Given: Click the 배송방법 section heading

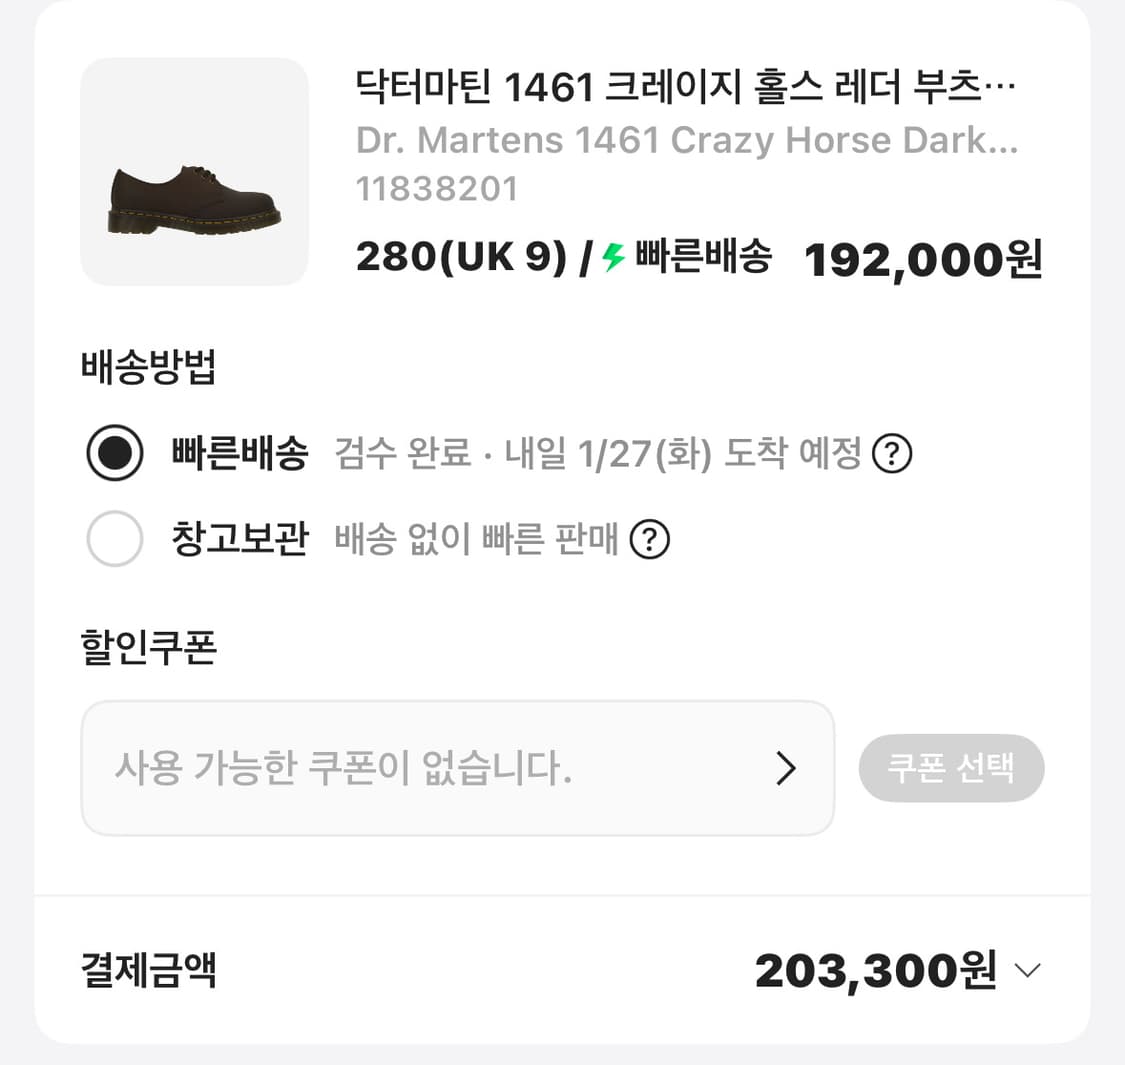Looking at the screenshot, I should tap(149, 369).
